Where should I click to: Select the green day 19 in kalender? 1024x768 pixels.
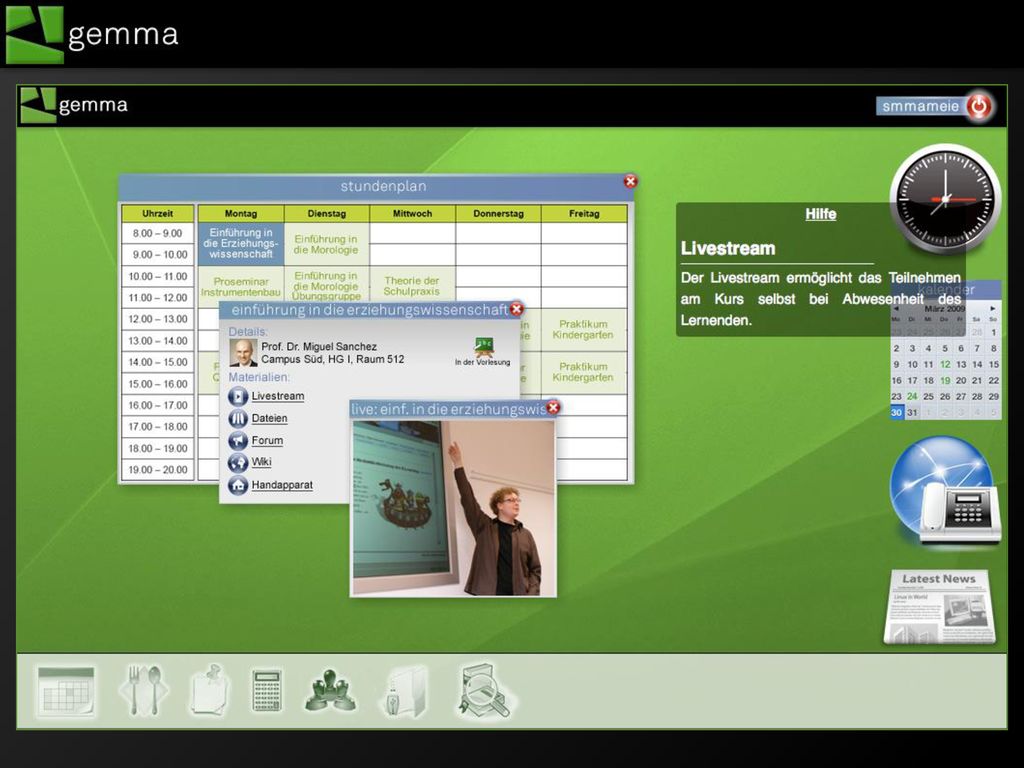click(945, 381)
